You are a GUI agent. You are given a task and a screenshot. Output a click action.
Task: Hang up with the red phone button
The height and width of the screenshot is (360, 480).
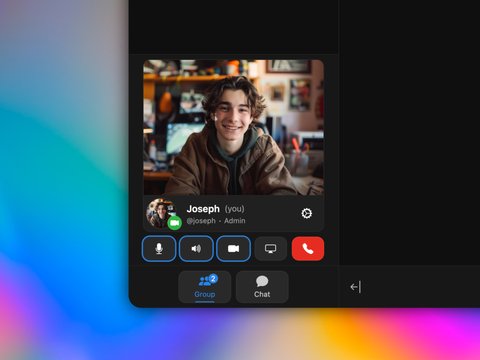coord(308,249)
